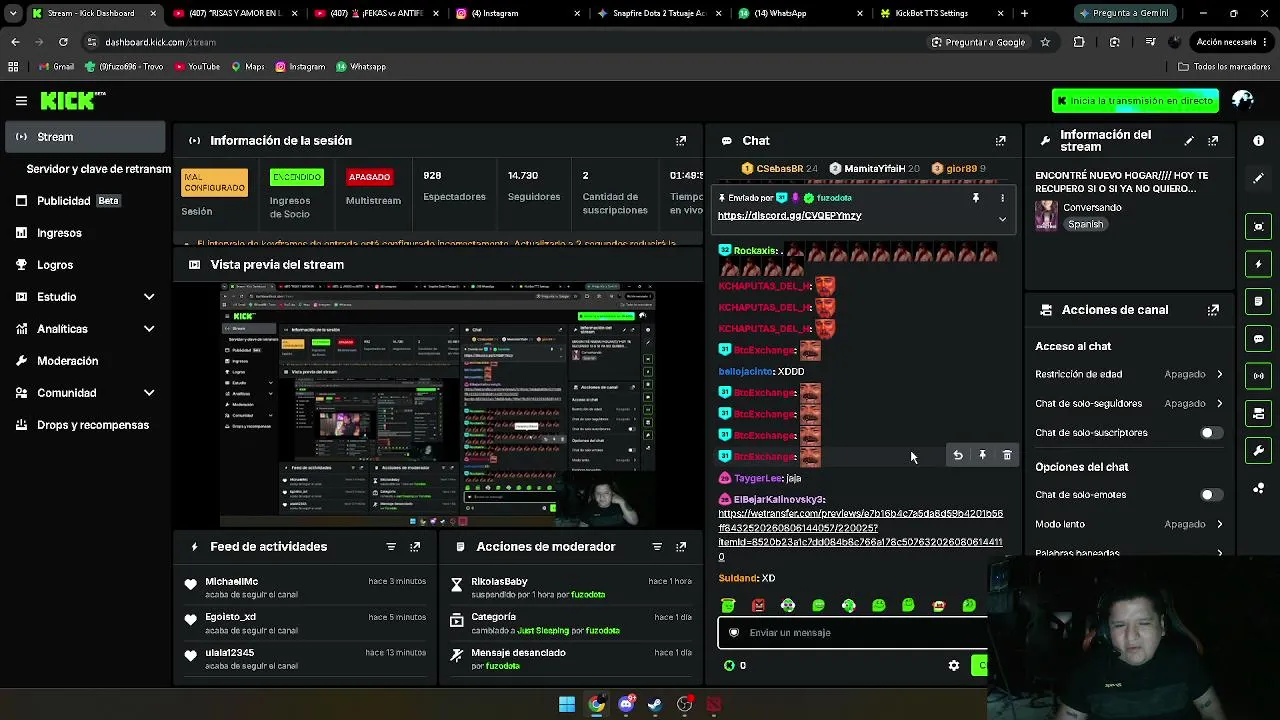Screen dimensions: 1280x720
Task: Open the Kick sidebar hamburger menu
Action: 21,100
